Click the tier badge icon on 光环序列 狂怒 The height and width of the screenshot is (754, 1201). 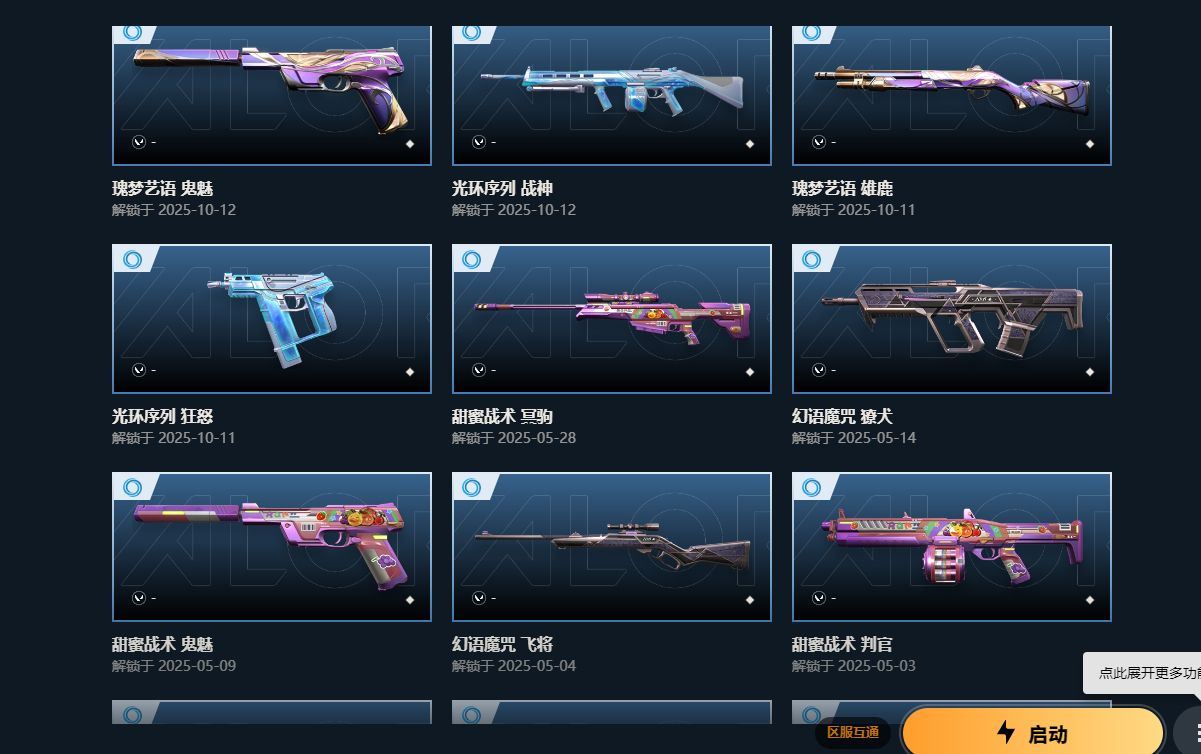click(132, 260)
